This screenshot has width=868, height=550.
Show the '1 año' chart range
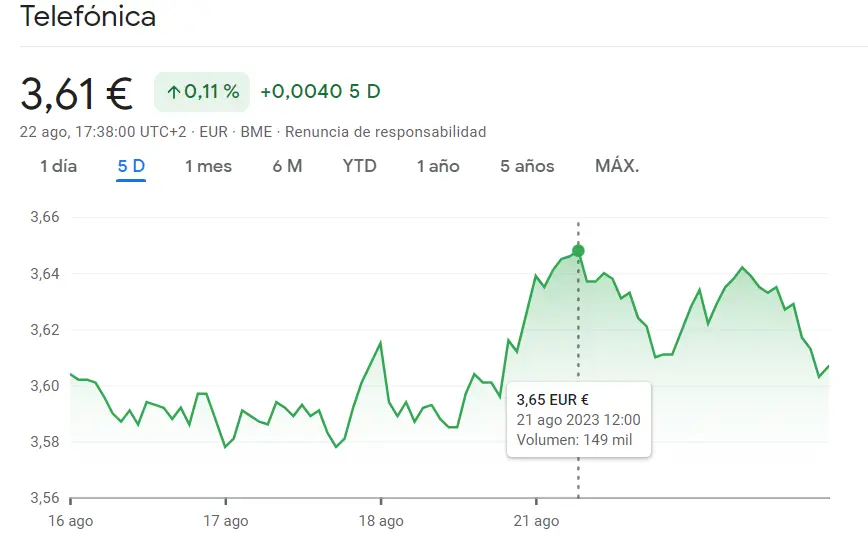pos(438,166)
